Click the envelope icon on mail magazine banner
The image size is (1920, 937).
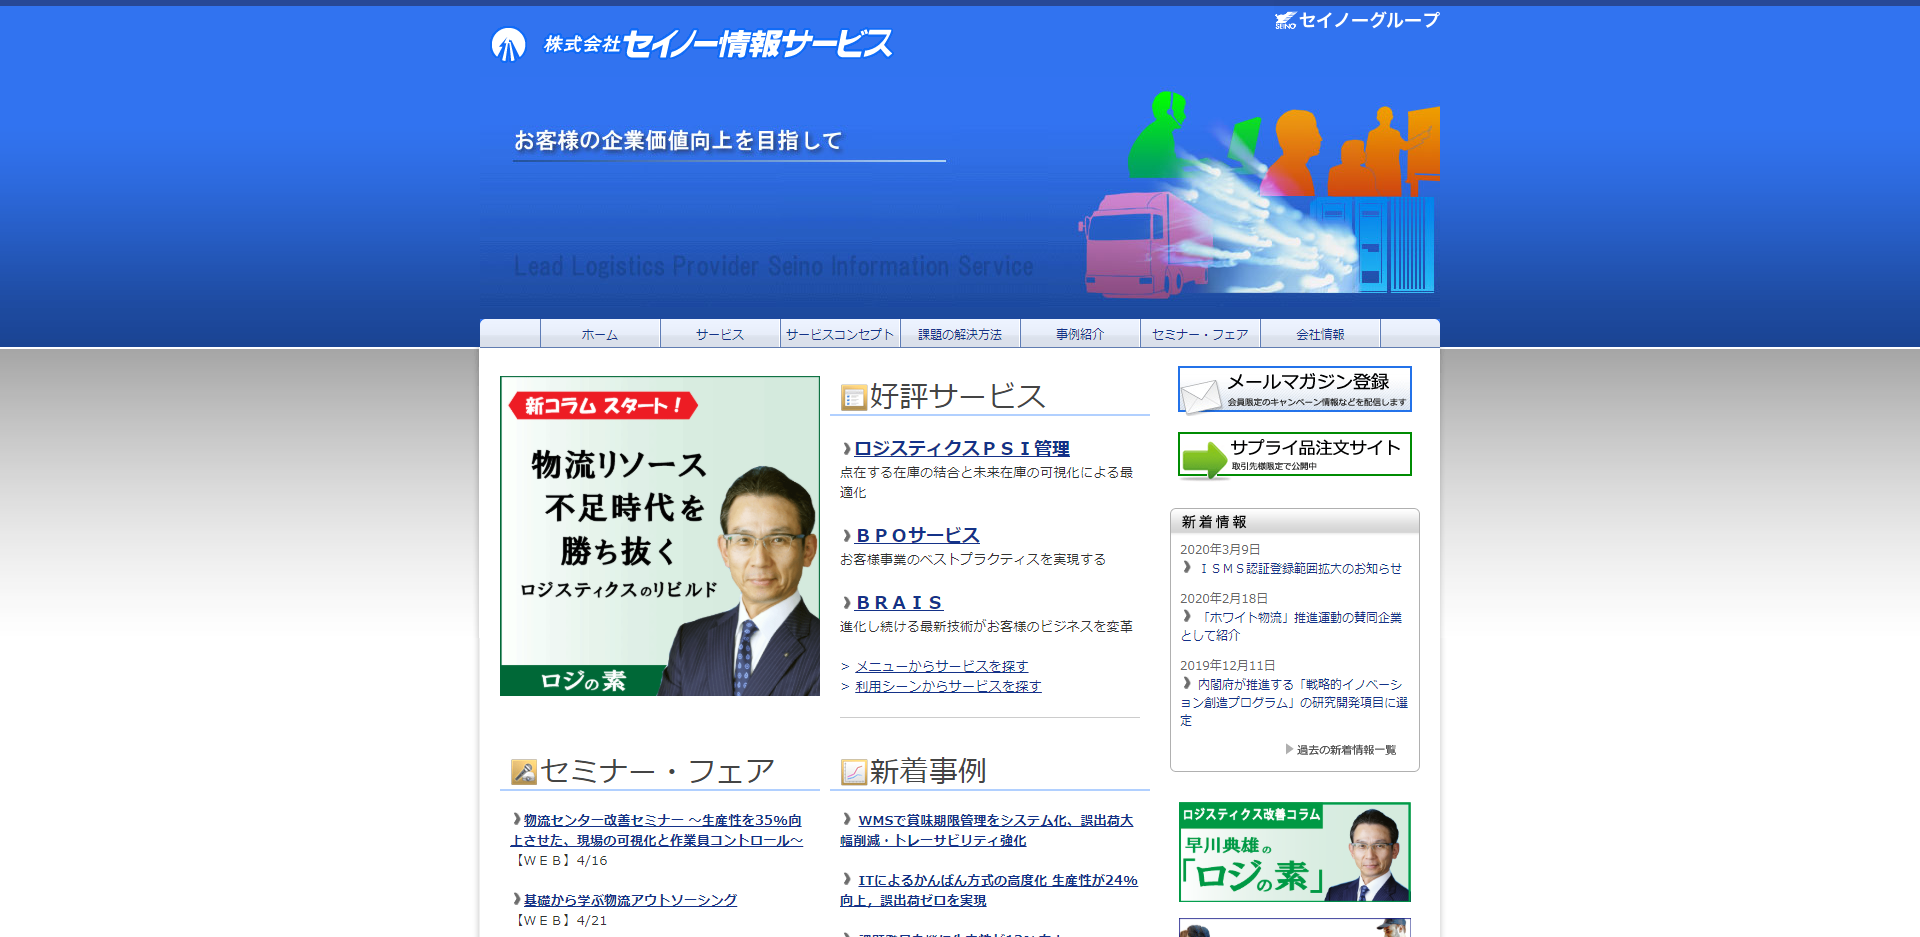click(1200, 395)
